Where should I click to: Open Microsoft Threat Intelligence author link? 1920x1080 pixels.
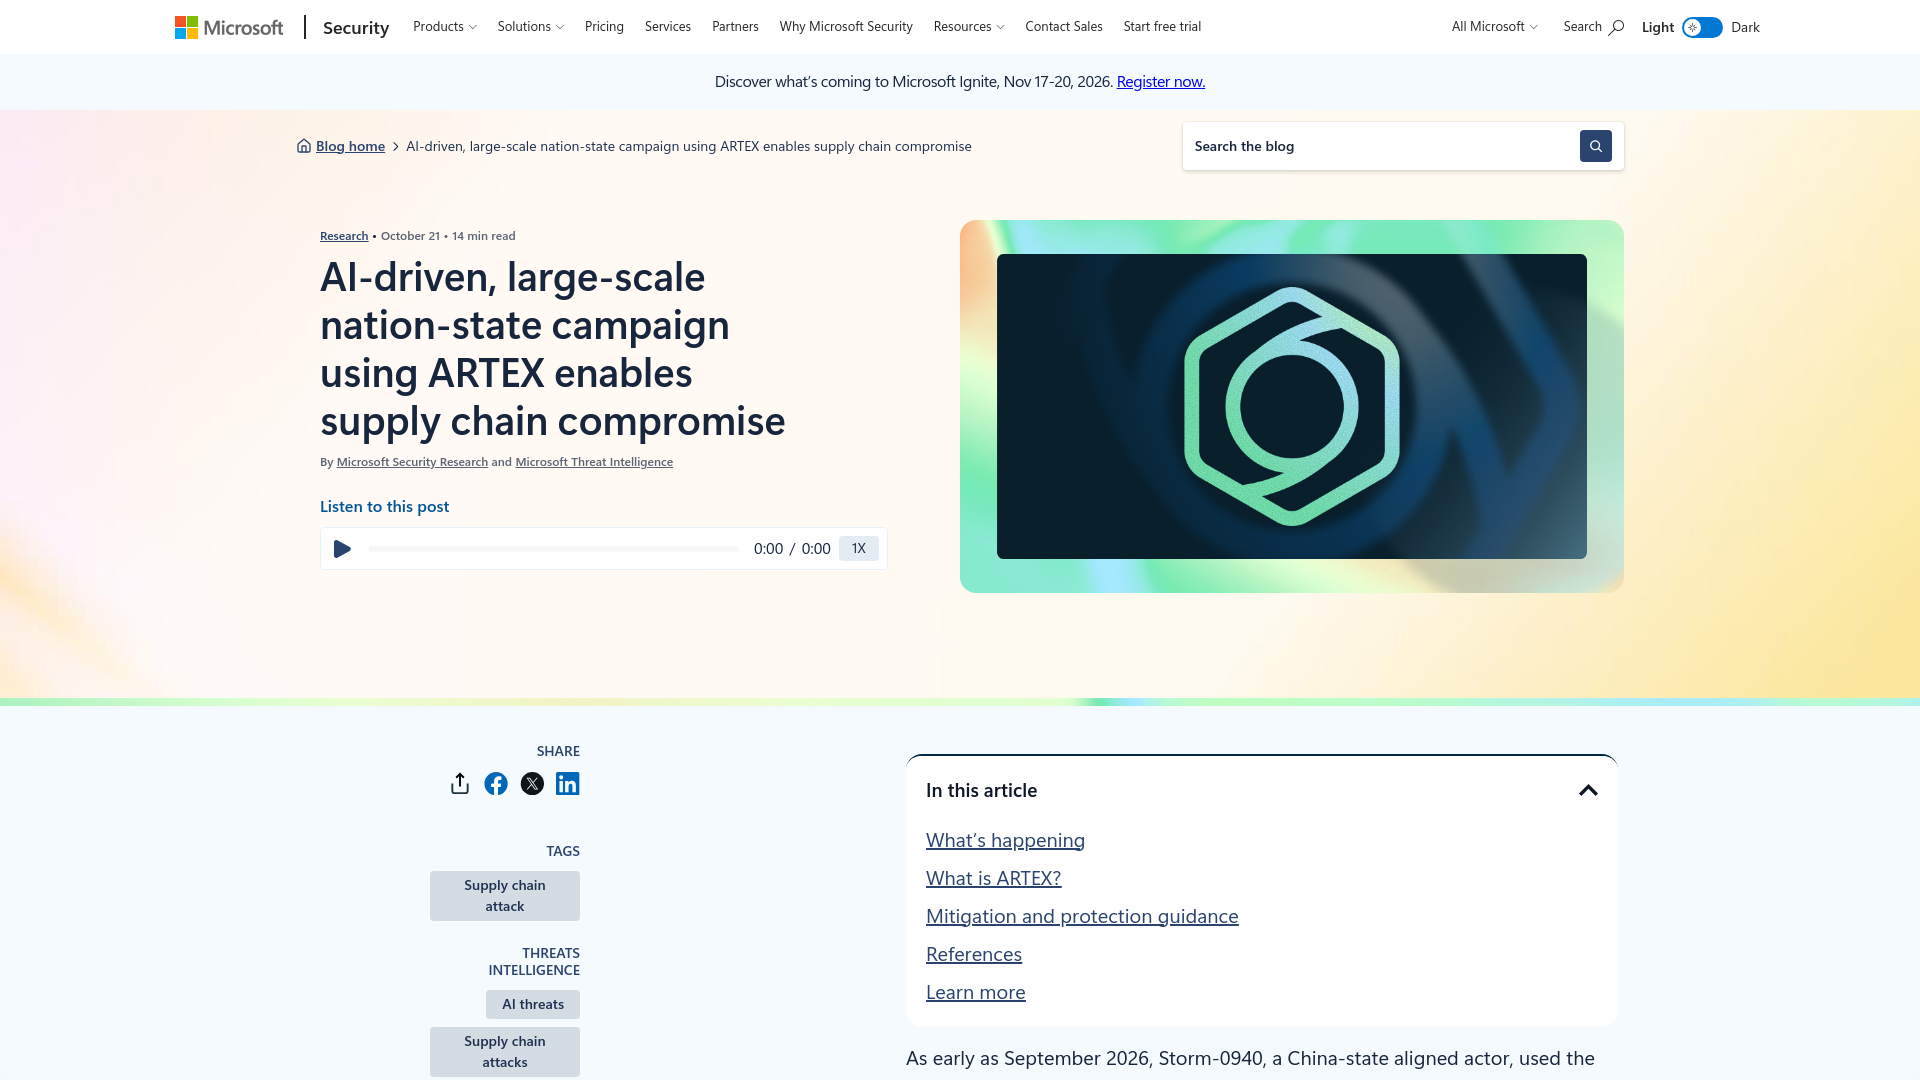click(x=594, y=462)
